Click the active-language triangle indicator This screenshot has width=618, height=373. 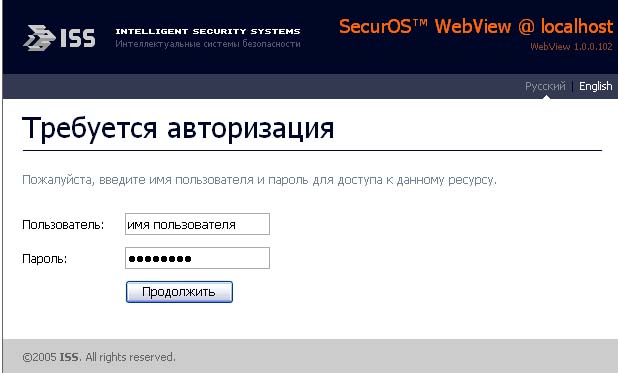coord(546,97)
